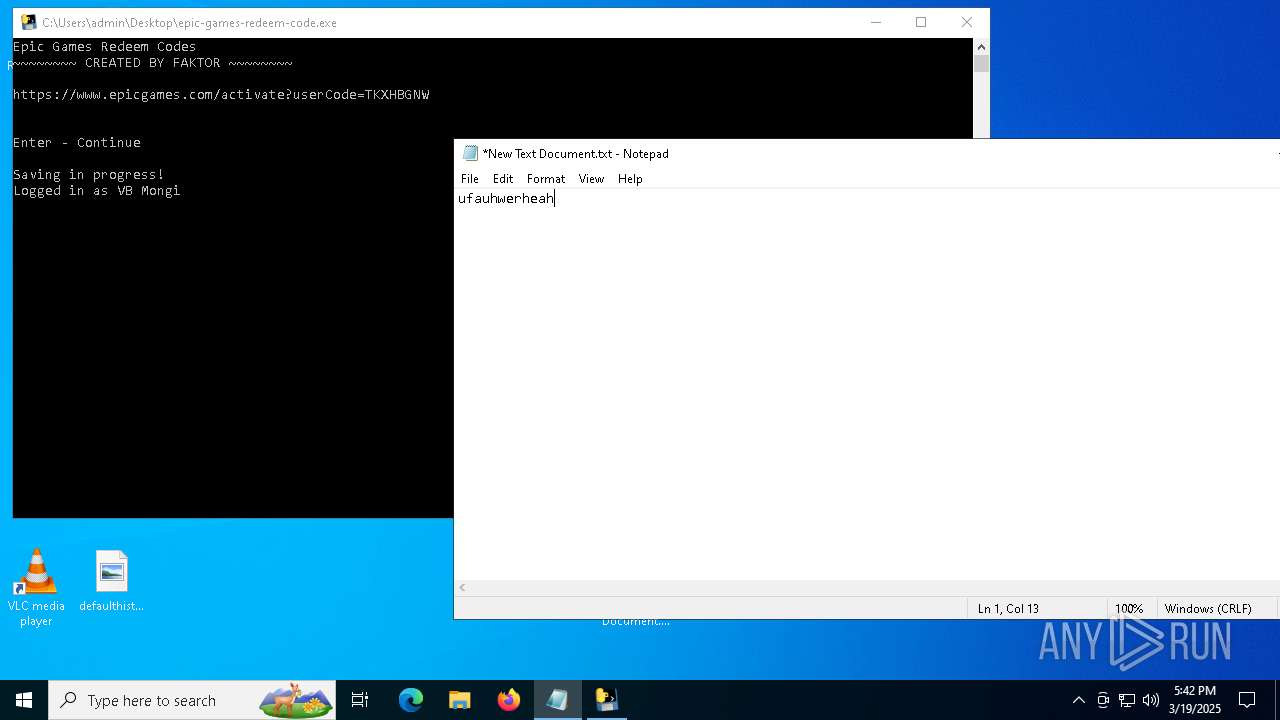Viewport: 1280px width, 720px height.
Task: Click 'Logged in as VB Mongi' text
Action: click(x=96, y=190)
